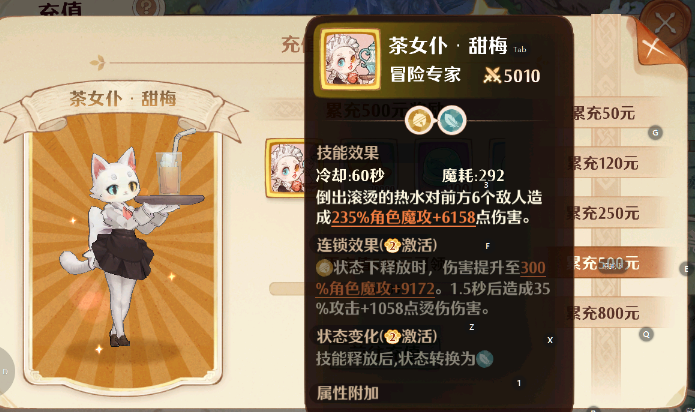Click the recharge progress bar
This screenshot has width=695, height=412.
pyautogui.click(x=287, y=289)
